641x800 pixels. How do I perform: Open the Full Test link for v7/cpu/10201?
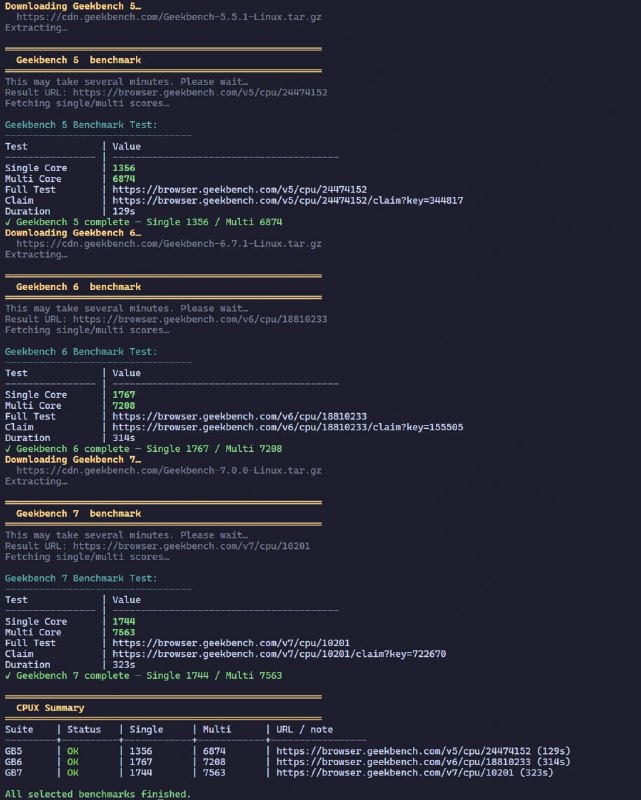pos(231,643)
